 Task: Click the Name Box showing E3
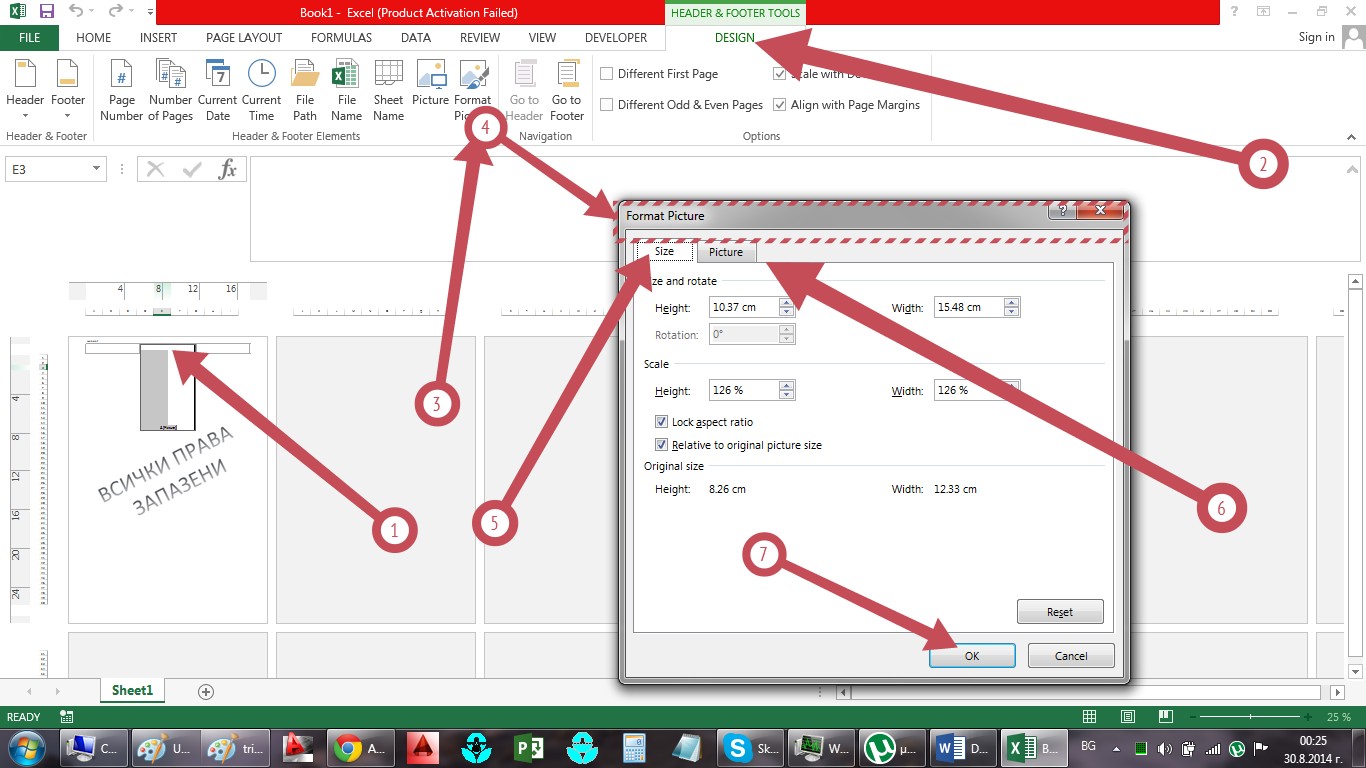(x=47, y=169)
